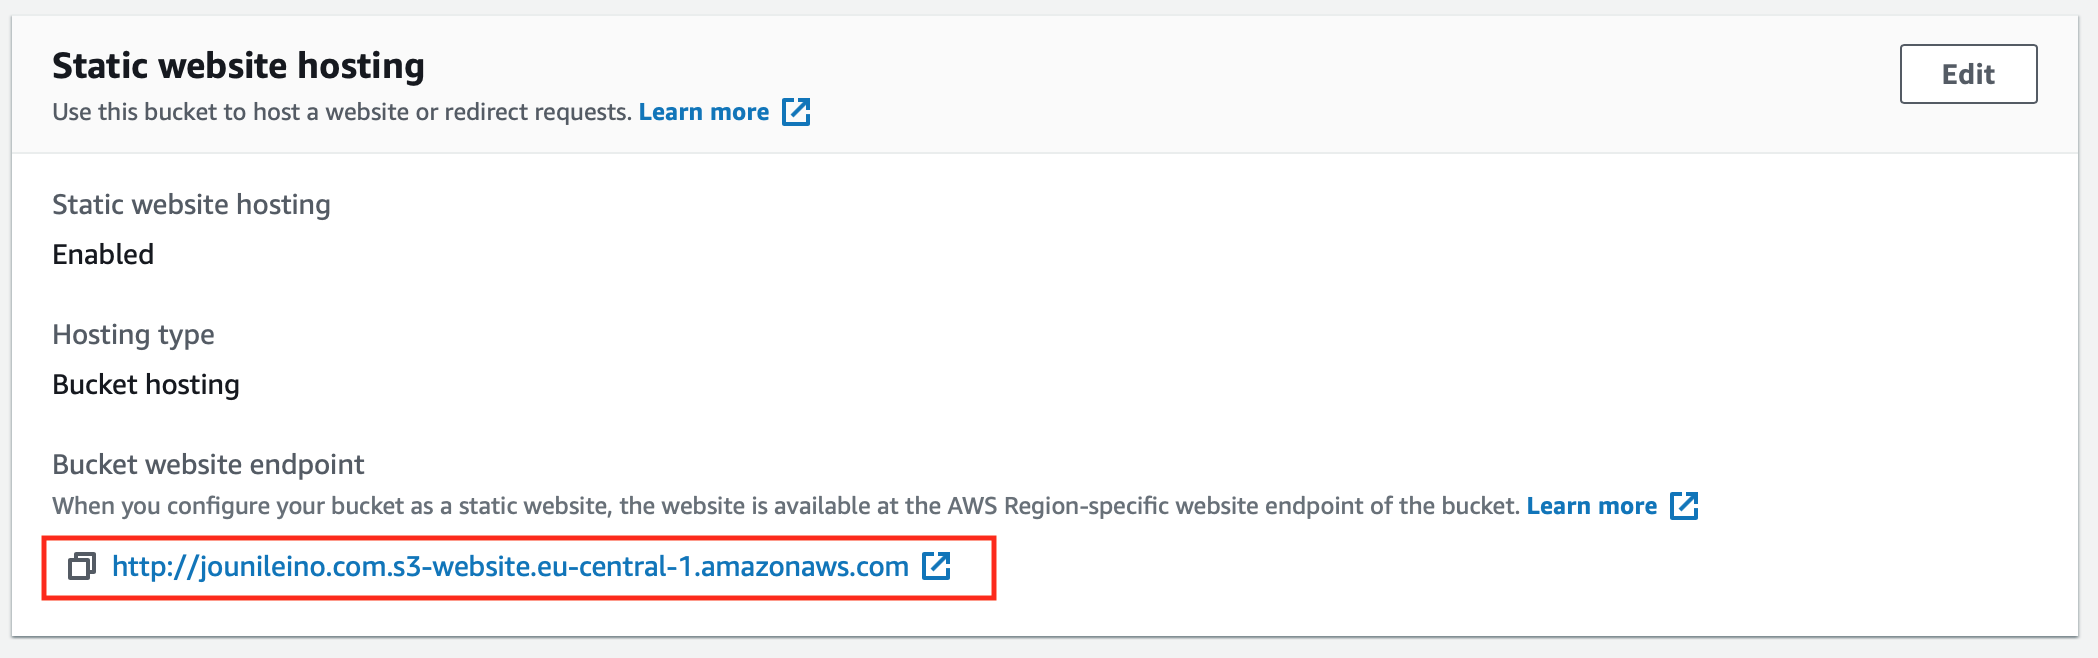Select the 'Bucket hosting' value text
Viewport: 2098px width, 658px height.
[146, 385]
